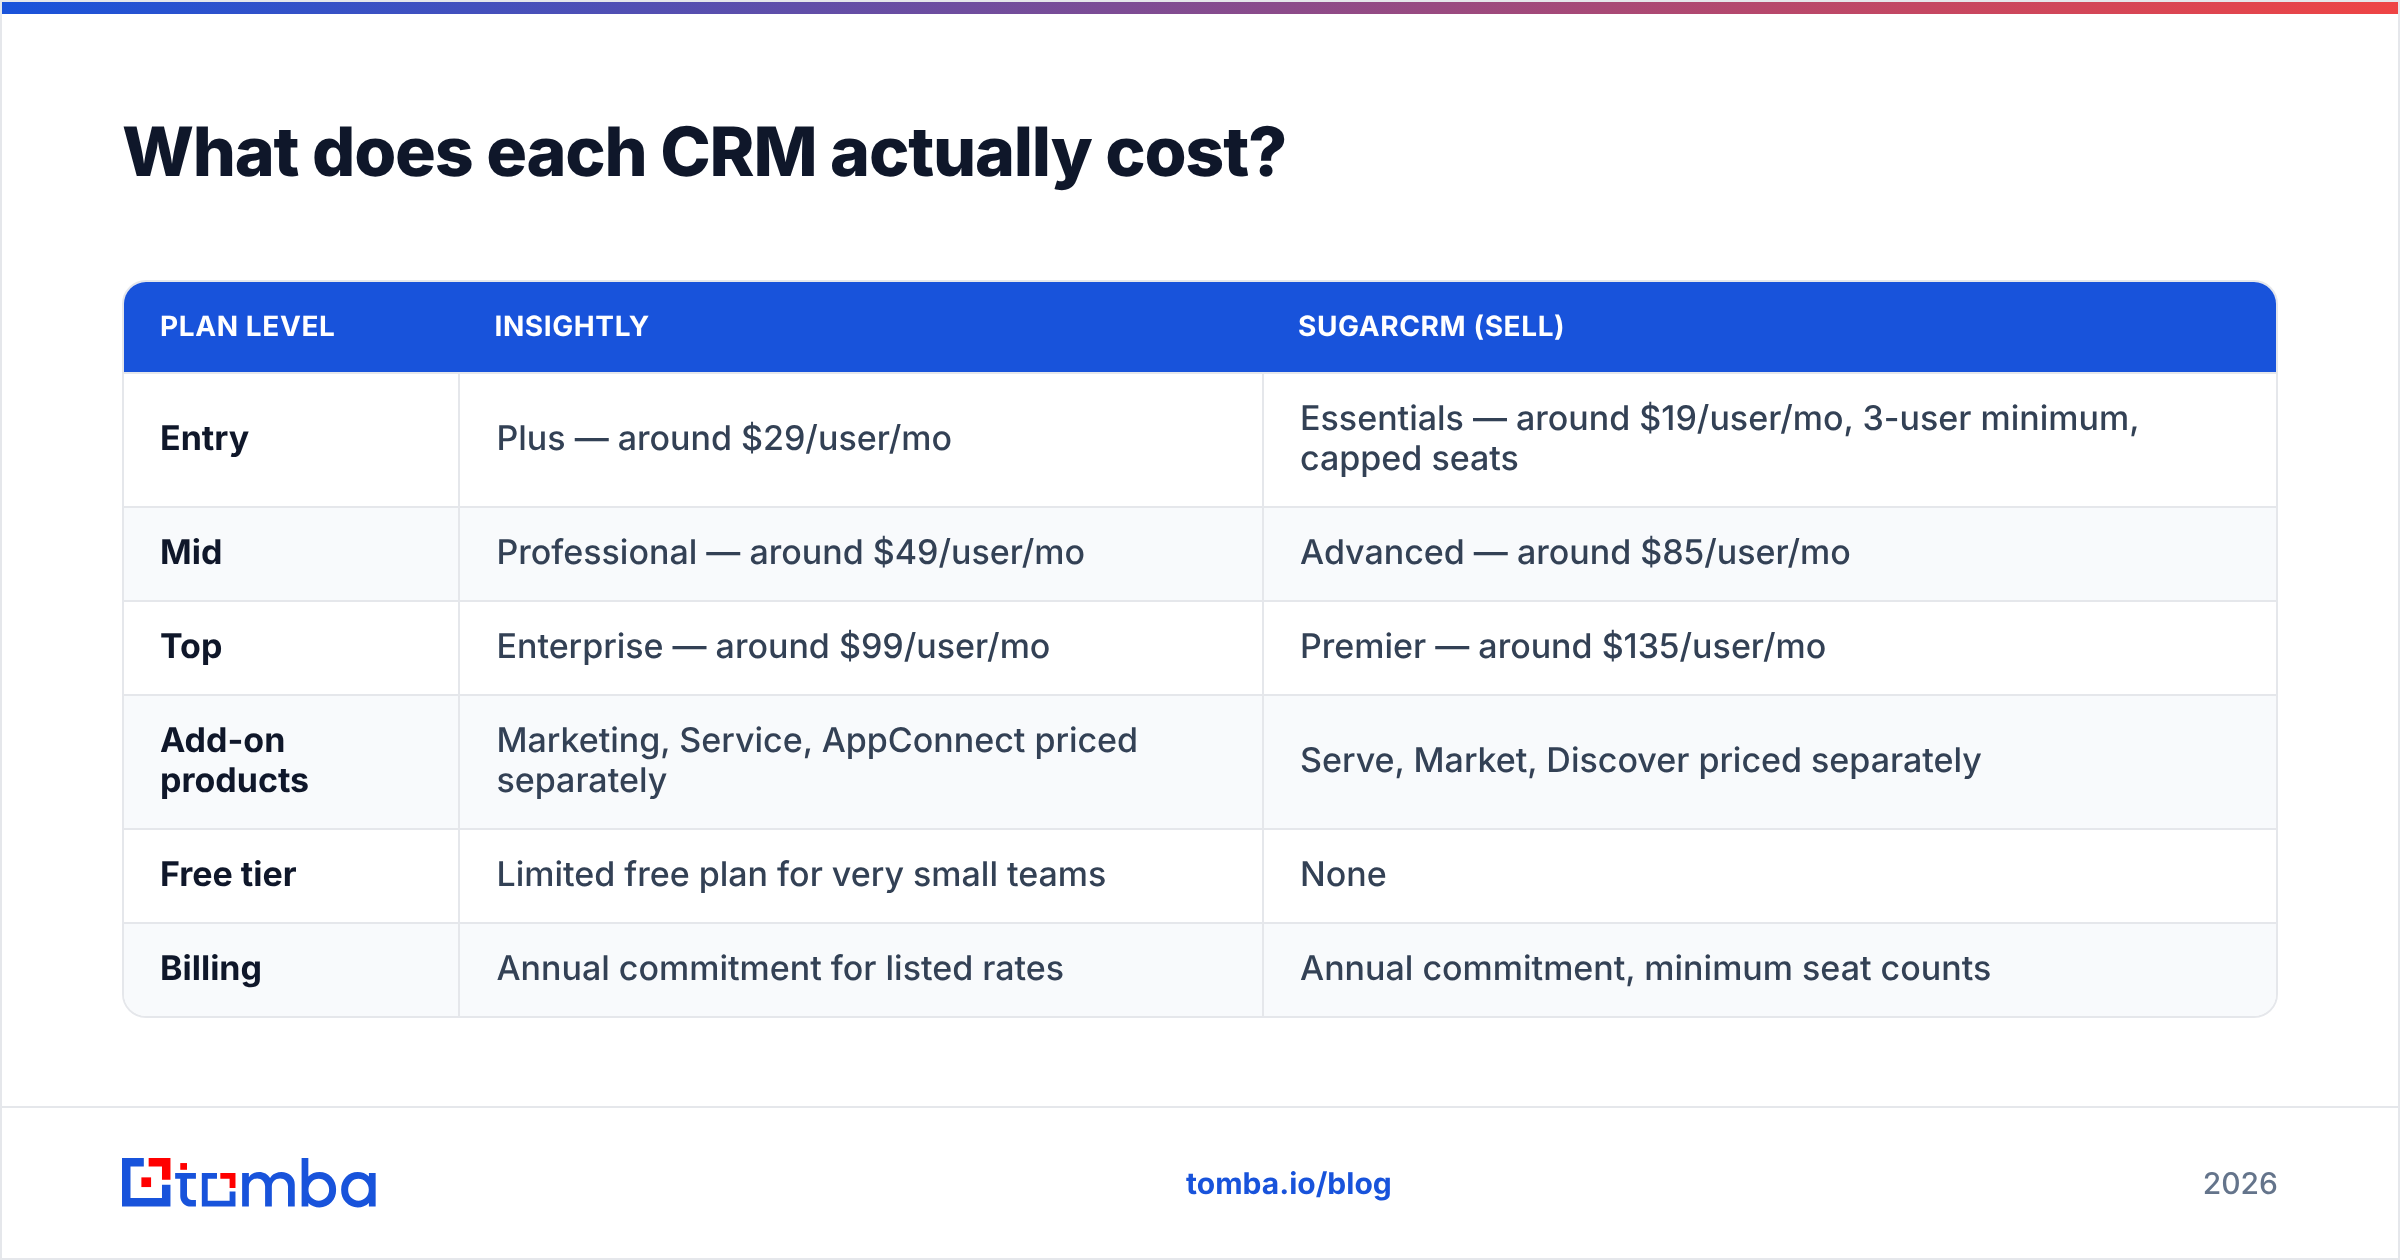Click the INSIGHTLY column header

click(571, 326)
